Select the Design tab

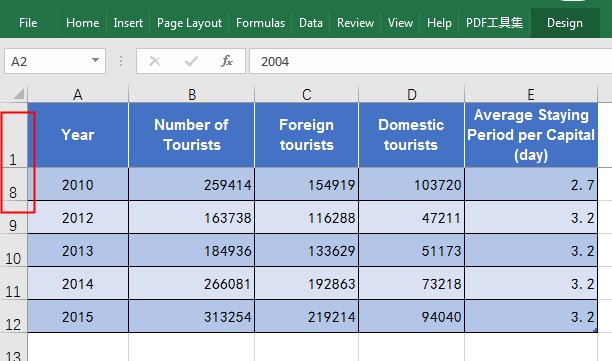pos(565,23)
